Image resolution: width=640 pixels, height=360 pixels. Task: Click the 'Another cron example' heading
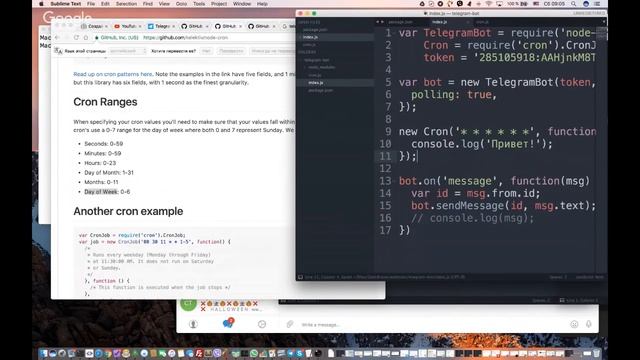click(128, 211)
